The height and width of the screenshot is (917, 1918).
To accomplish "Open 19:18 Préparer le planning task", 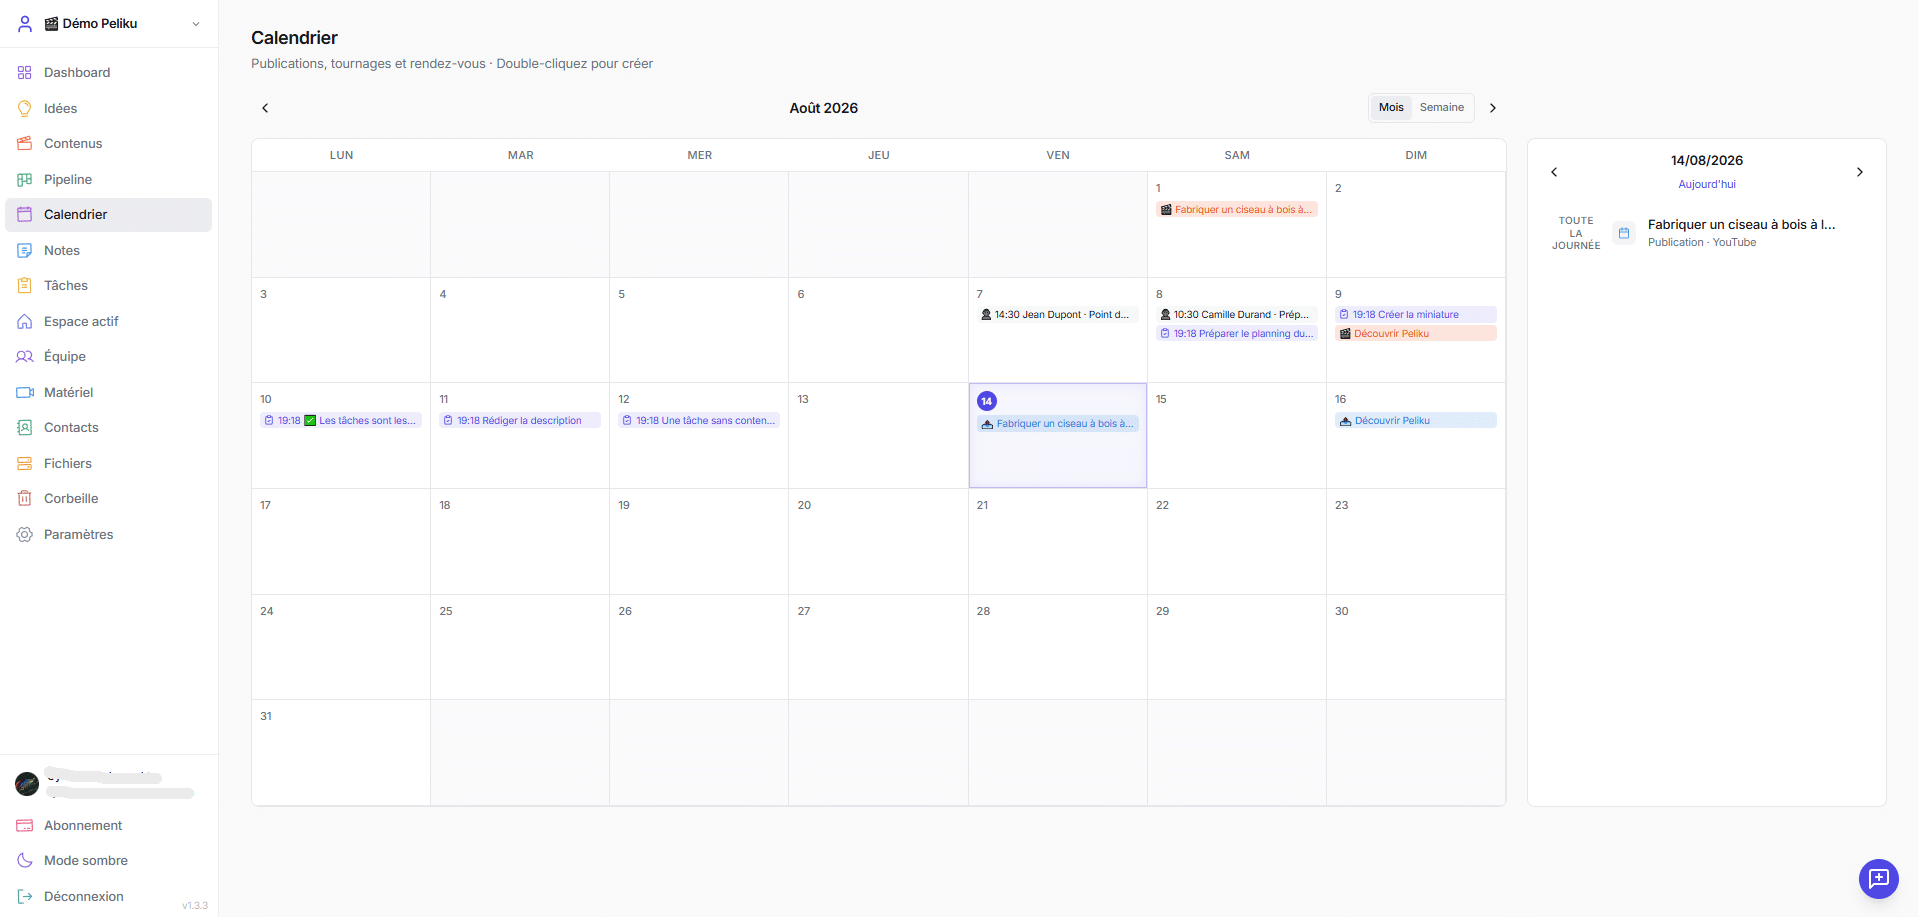I will pos(1237,334).
